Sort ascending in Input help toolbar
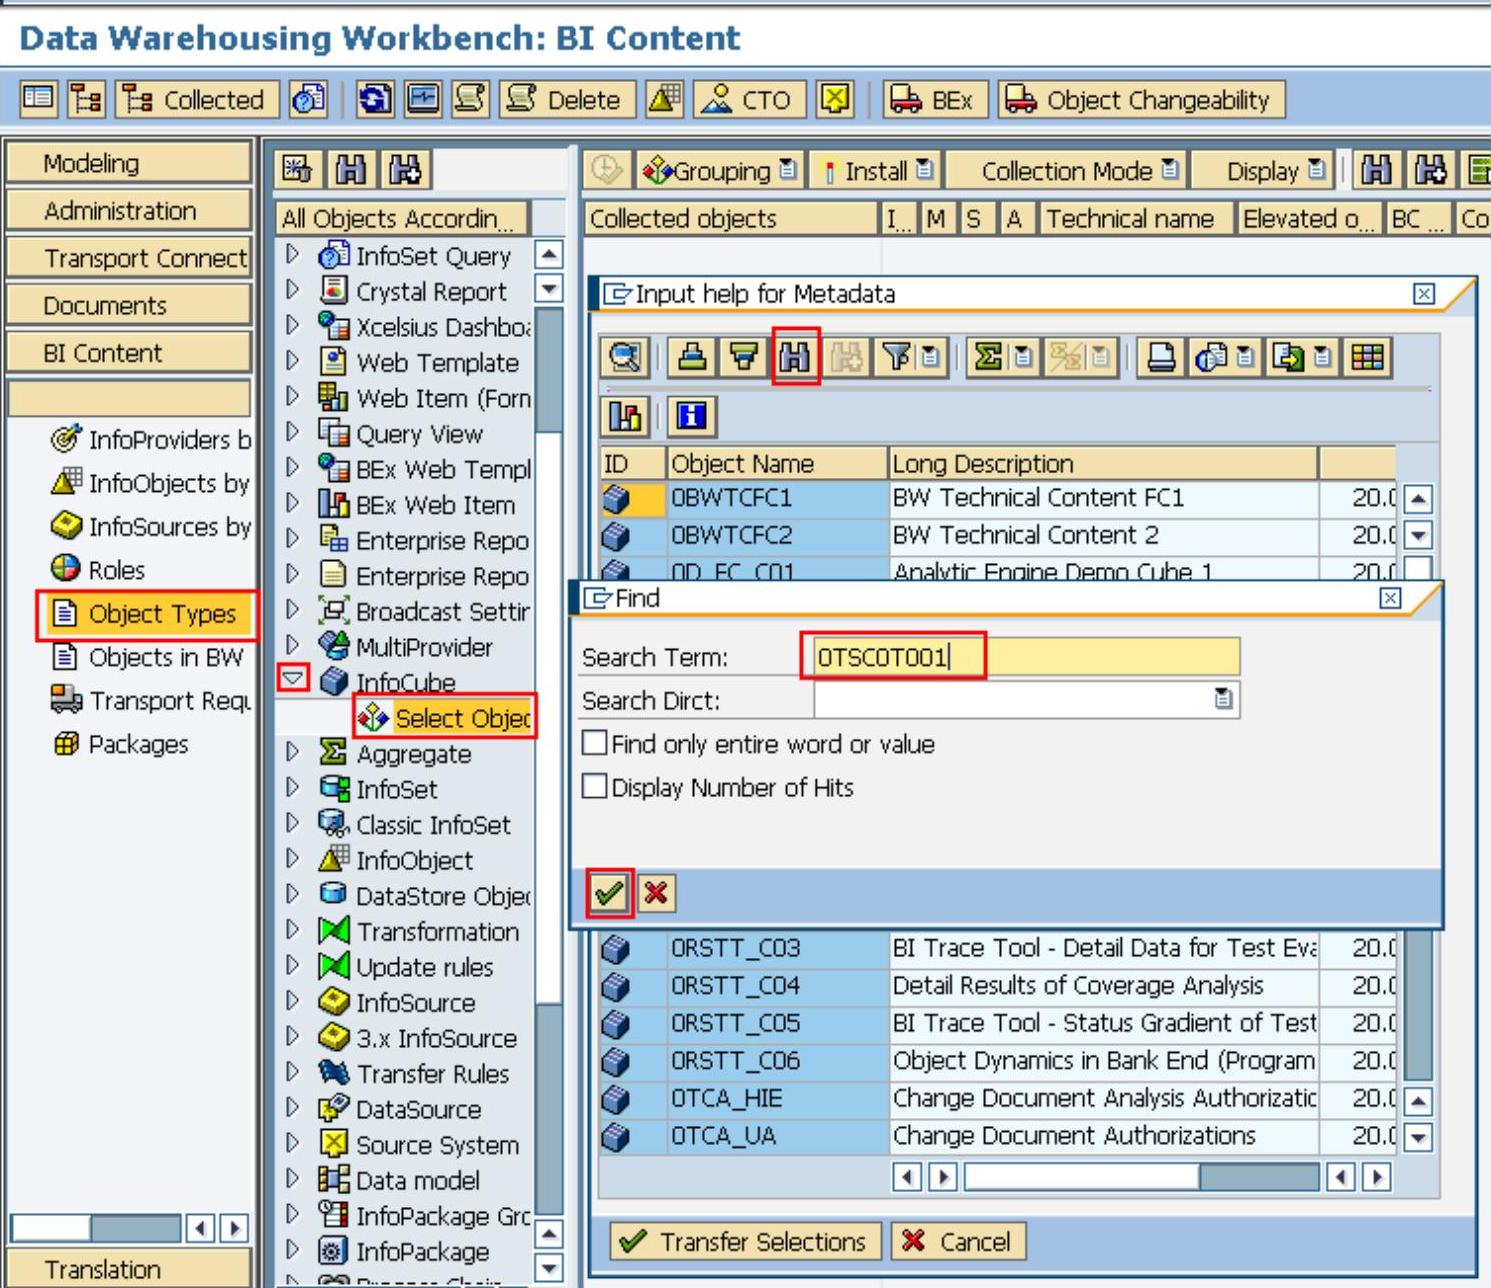The height and width of the screenshot is (1288, 1491). (692, 357)
